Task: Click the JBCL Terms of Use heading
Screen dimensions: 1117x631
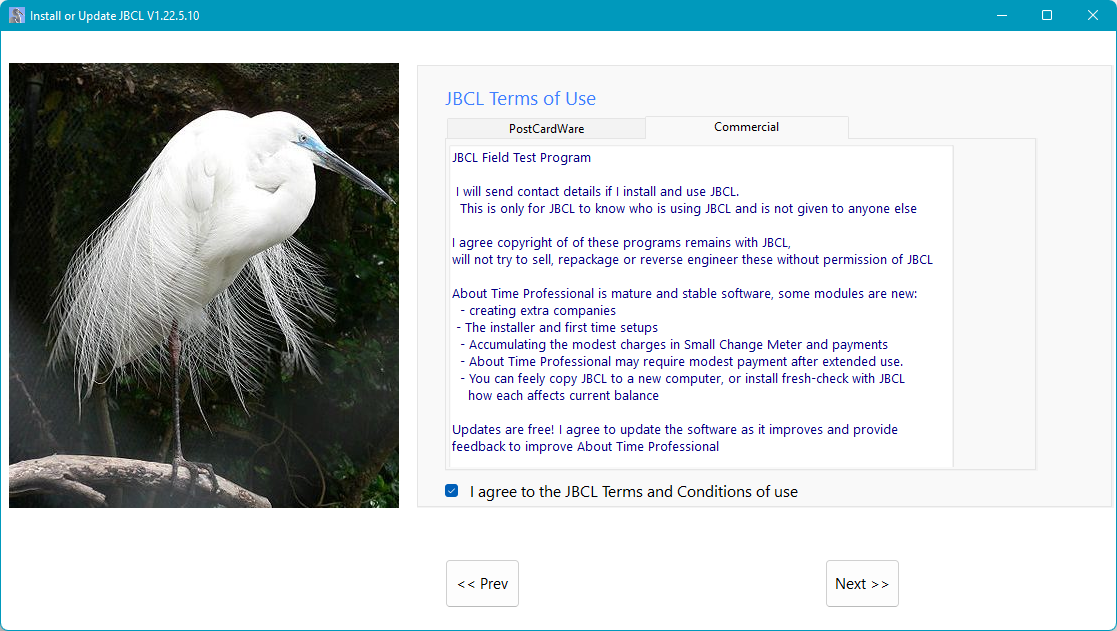Action: tap(520, 99)
